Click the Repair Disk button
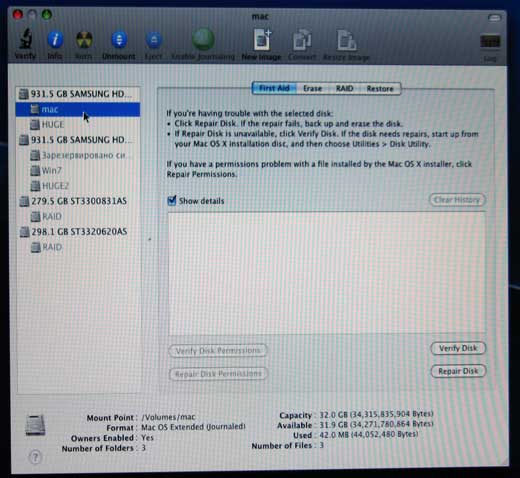This screenshot has width=520, height=478. coord(458,371)
